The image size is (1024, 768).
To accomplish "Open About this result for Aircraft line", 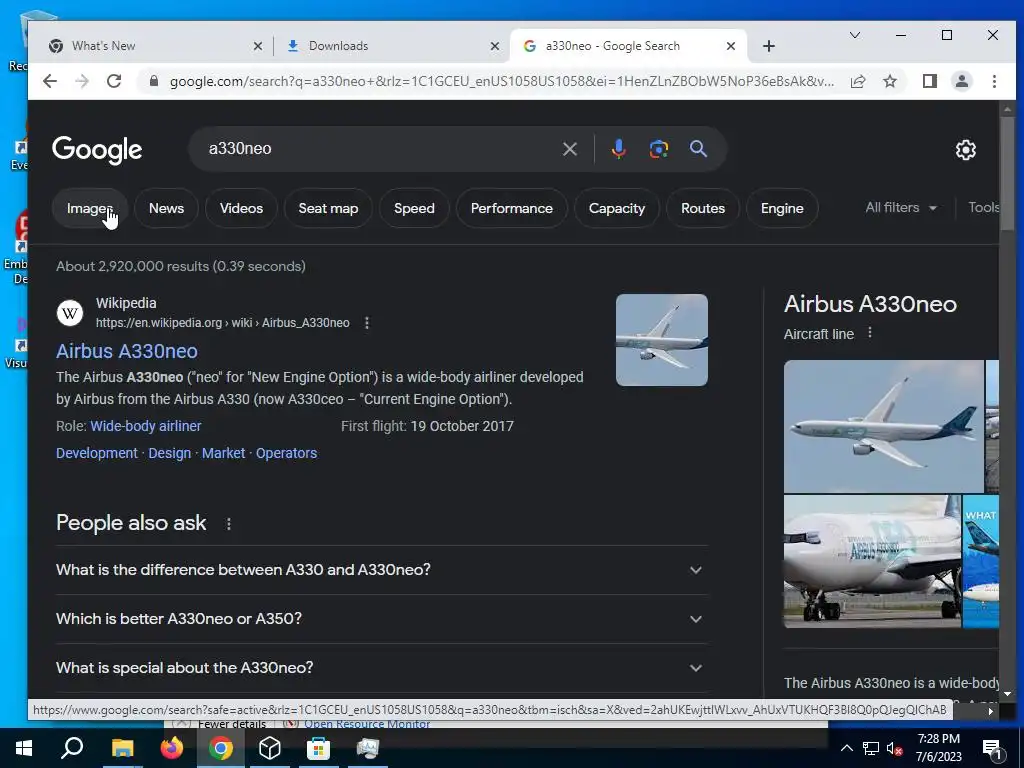I will pos(869,333).
